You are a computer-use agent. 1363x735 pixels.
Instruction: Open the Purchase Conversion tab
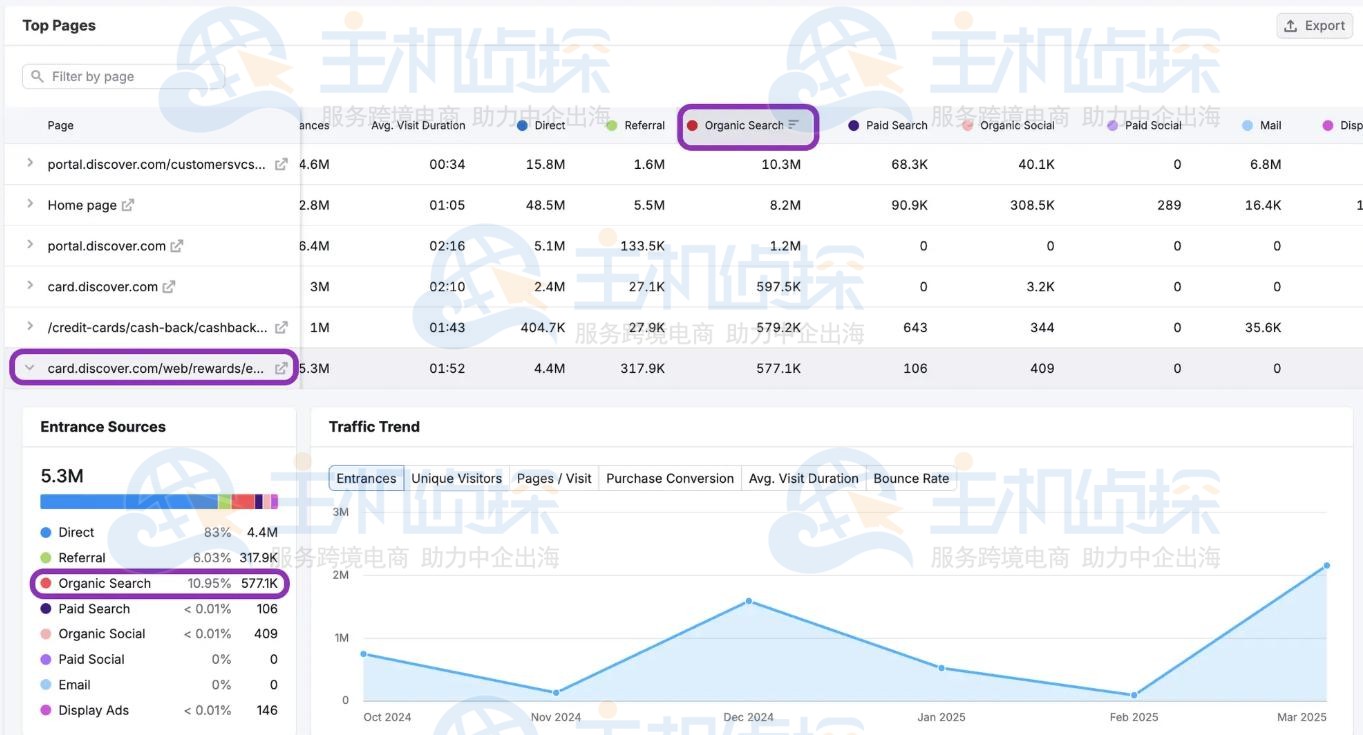tap(669, 478)
